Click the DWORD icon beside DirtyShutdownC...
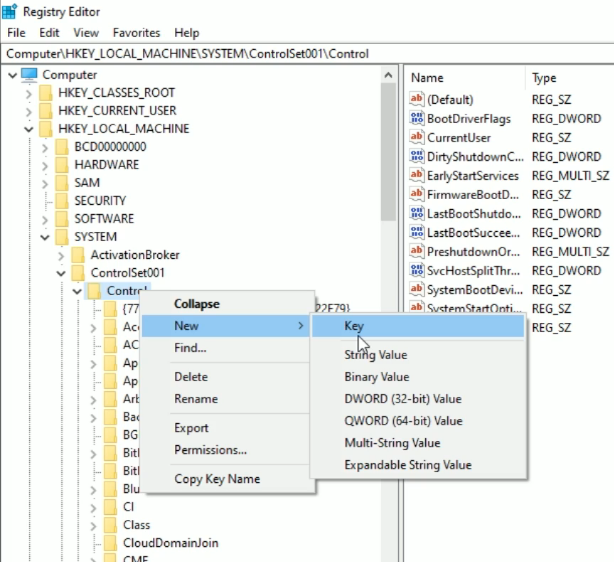Image resolution: width=614 pixels, height=562 pixels. pyautogui.click(x=417, y=156)
